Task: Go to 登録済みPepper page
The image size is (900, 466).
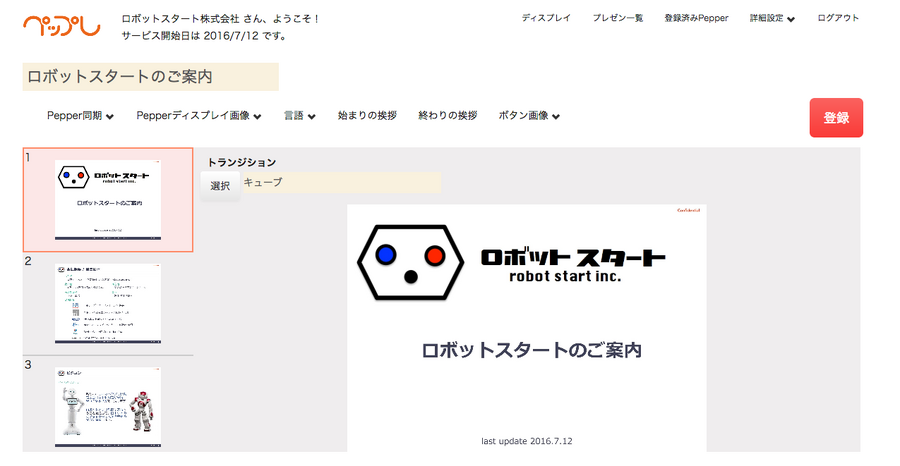Action: tap(696, 18)
